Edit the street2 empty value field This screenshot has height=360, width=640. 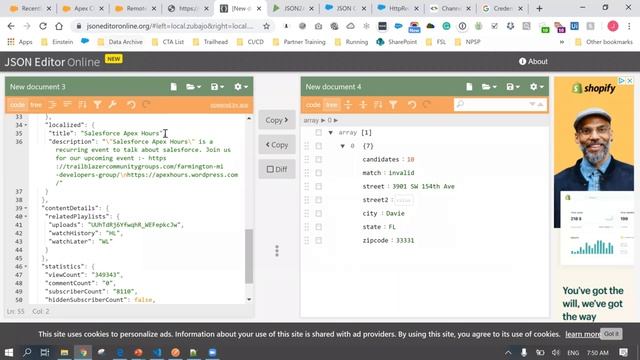click(403, 200)
